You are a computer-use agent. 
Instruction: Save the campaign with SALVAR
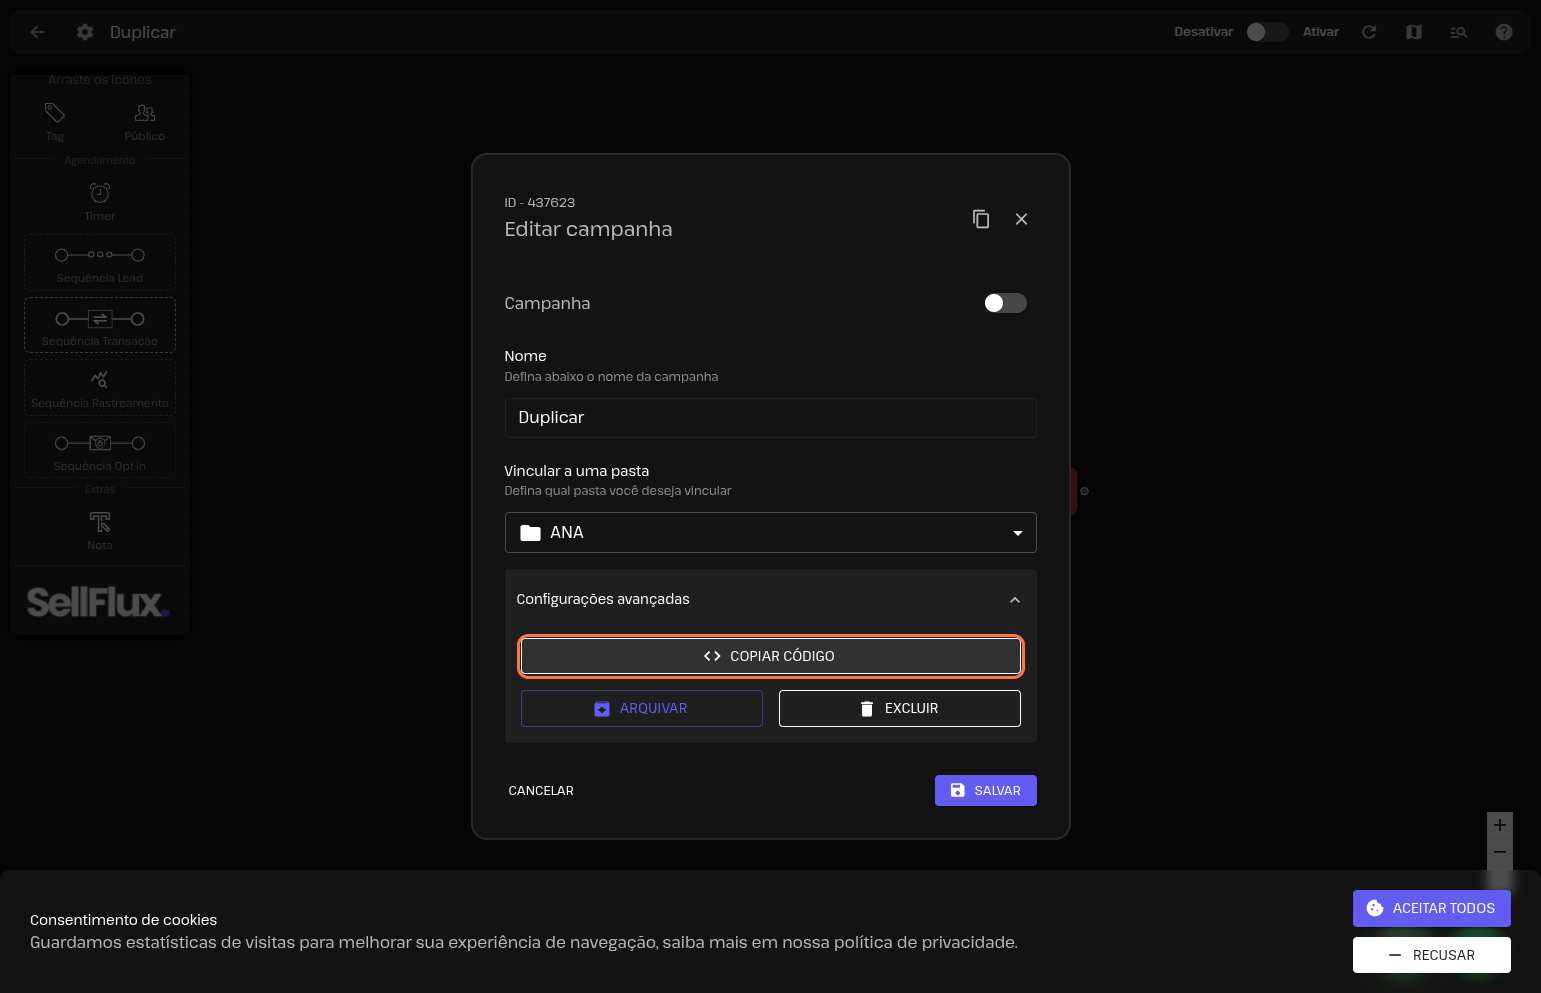(x=985, y=790)
